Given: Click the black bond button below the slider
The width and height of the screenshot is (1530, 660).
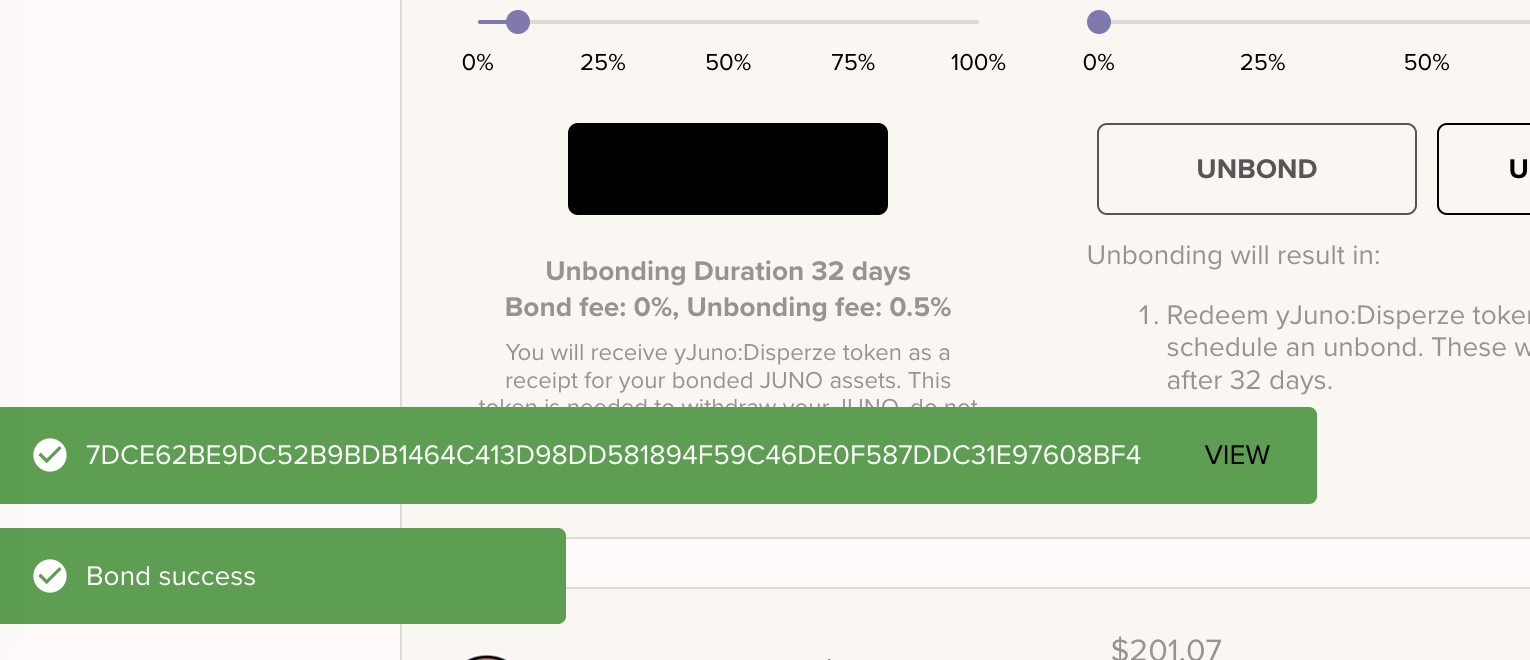Looking at the screenshot, I should pyautogui.click(x=727, y=169).
